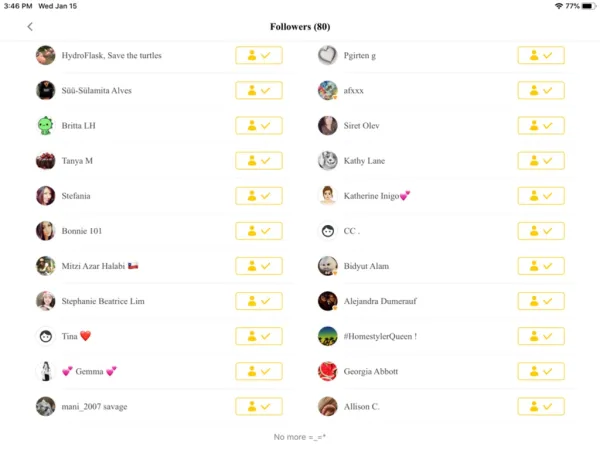This screenshot has width=600, height=450.
Task: Tap Süû-Sülamita Alves dark avatar
Action: pos(46,91)
